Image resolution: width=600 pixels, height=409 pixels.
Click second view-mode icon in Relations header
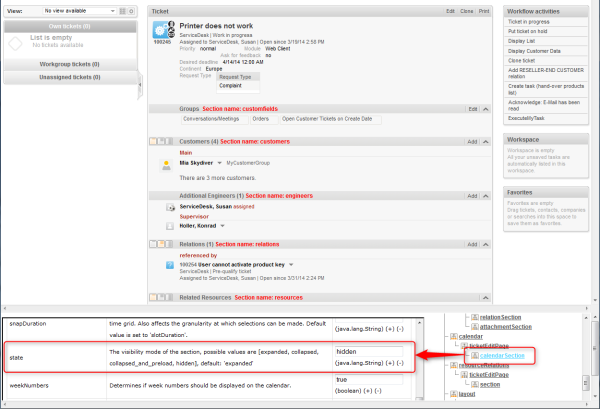[161, 244]
